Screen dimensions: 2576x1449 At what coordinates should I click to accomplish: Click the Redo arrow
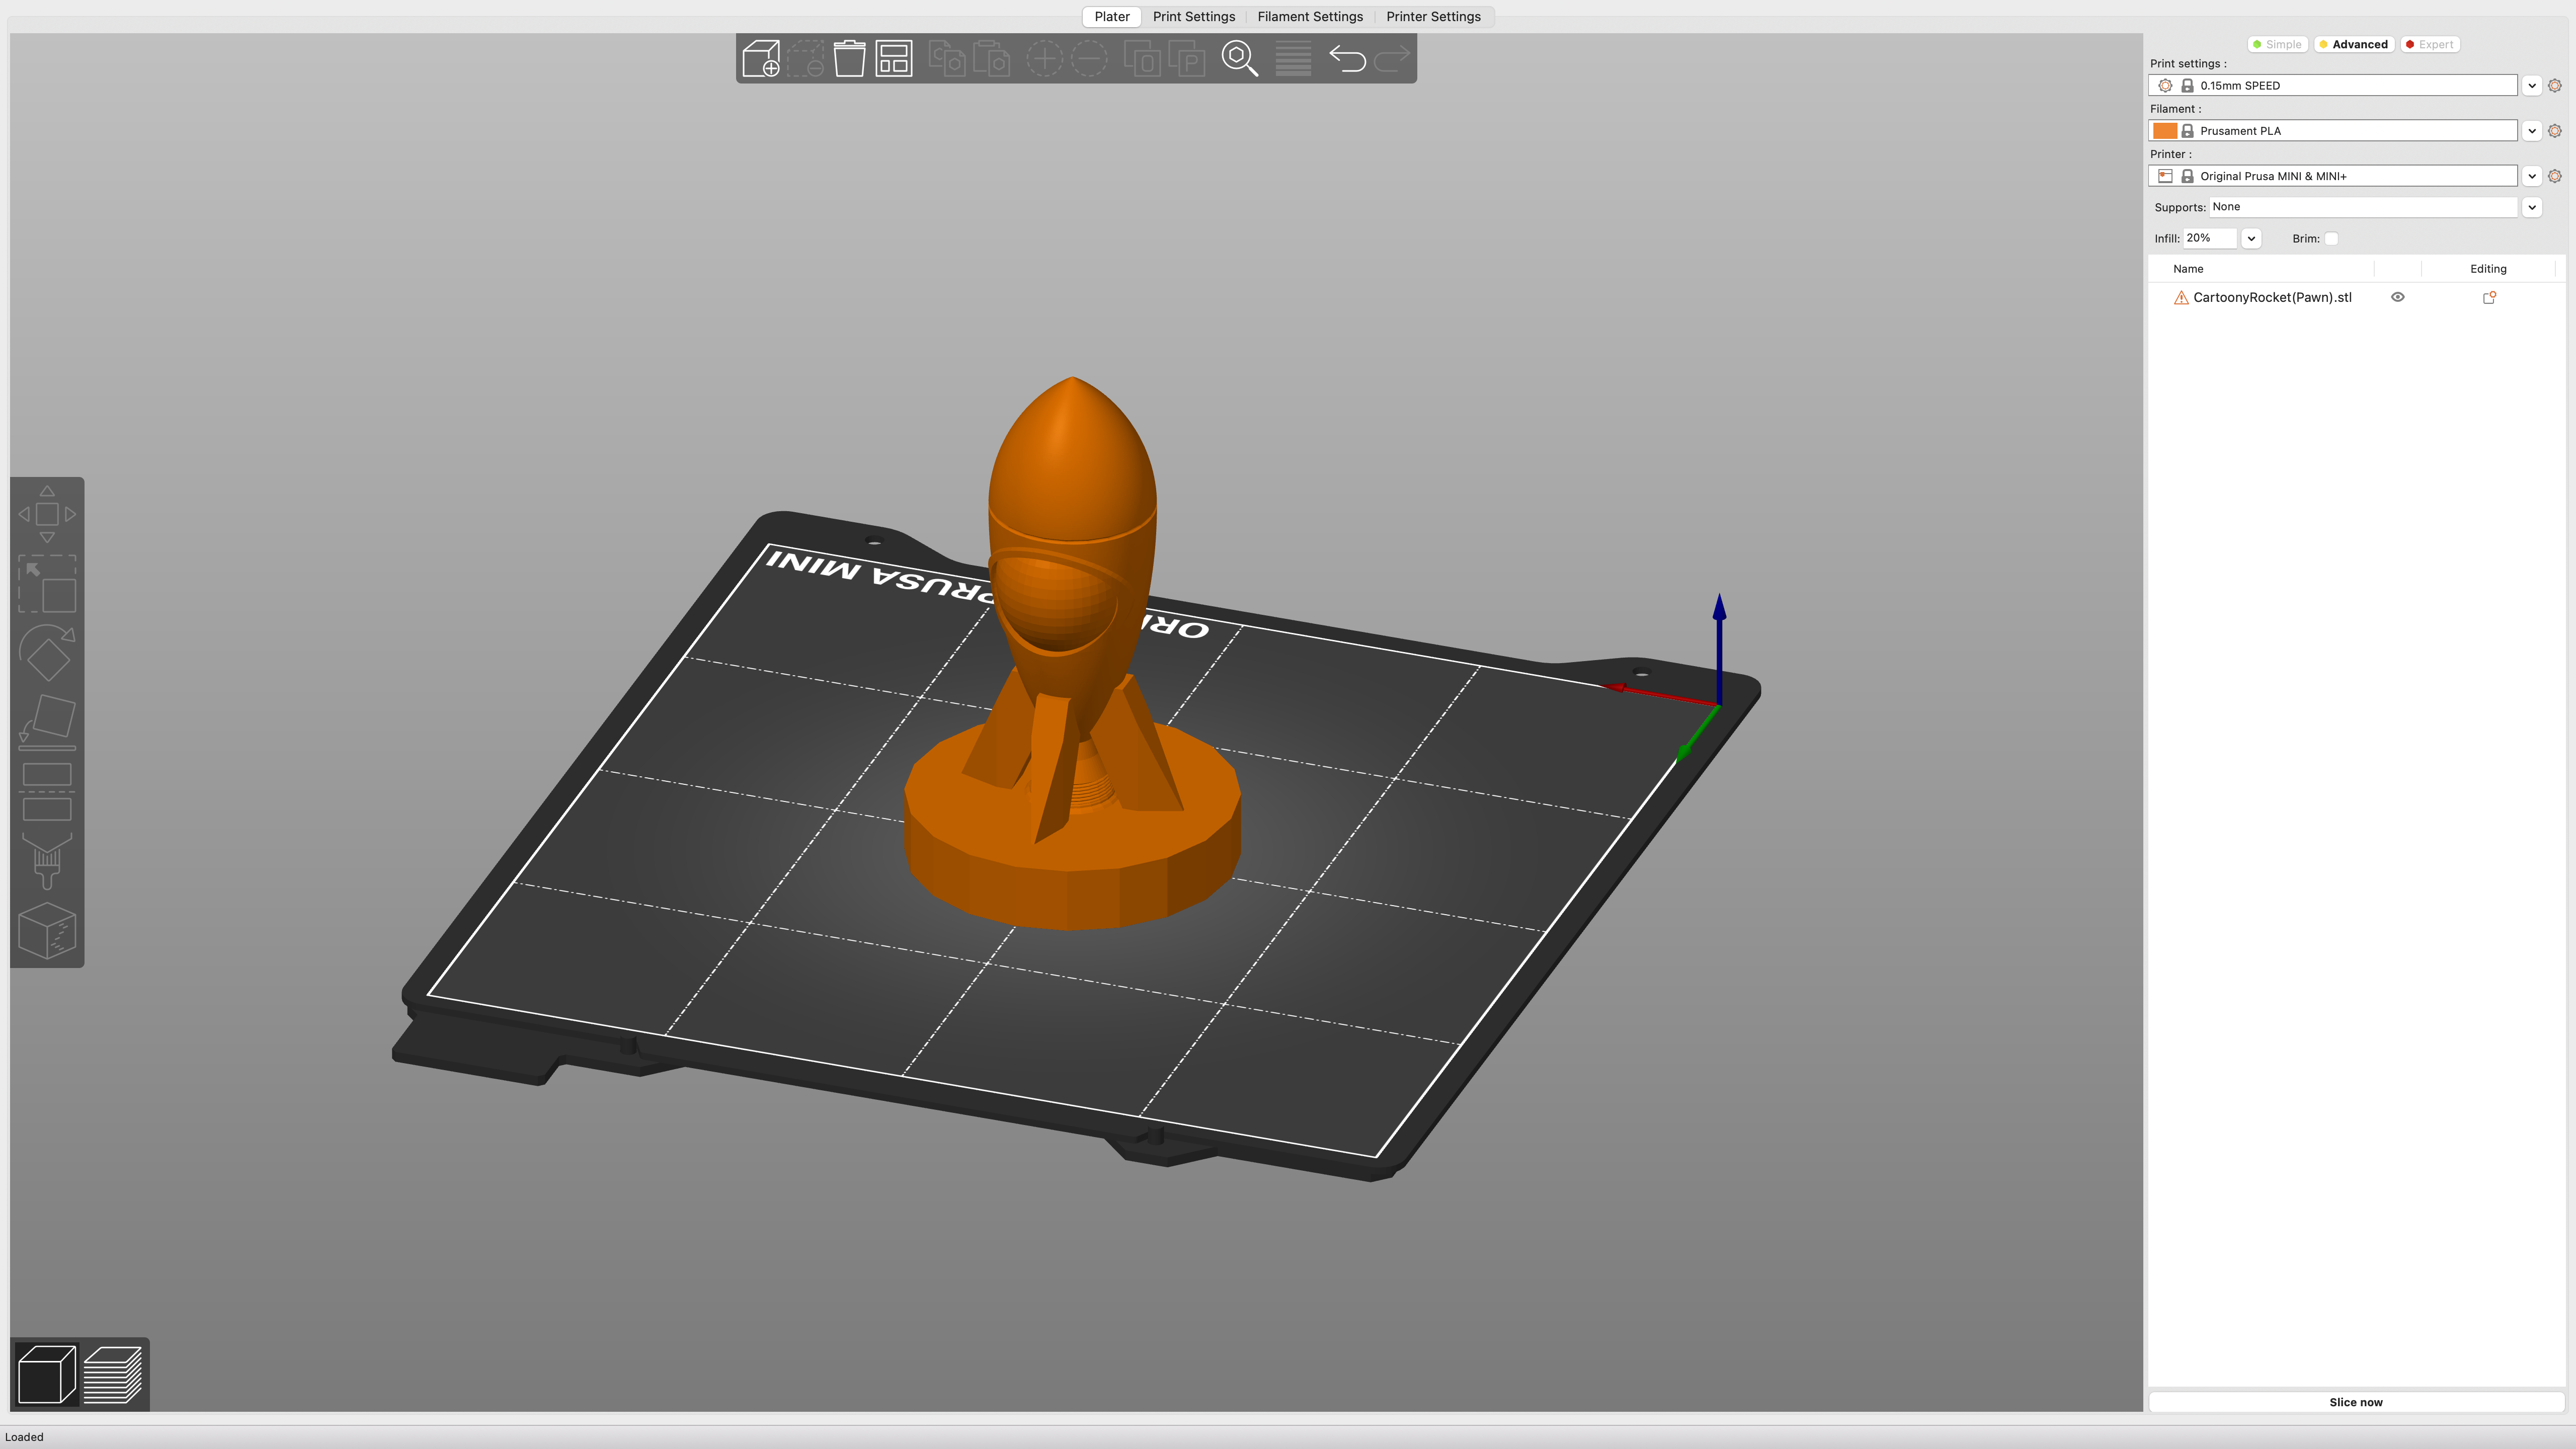point(1391,58)
